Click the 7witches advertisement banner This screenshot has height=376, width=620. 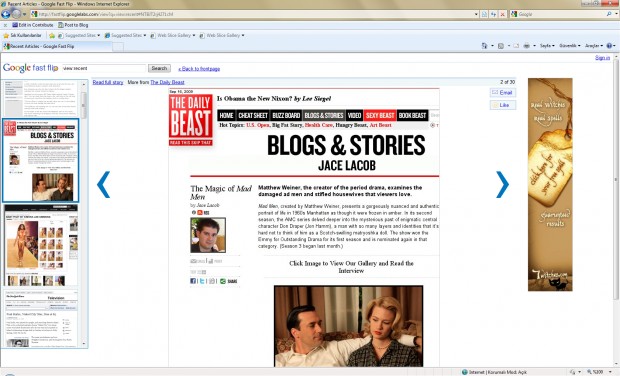[550, 184]
